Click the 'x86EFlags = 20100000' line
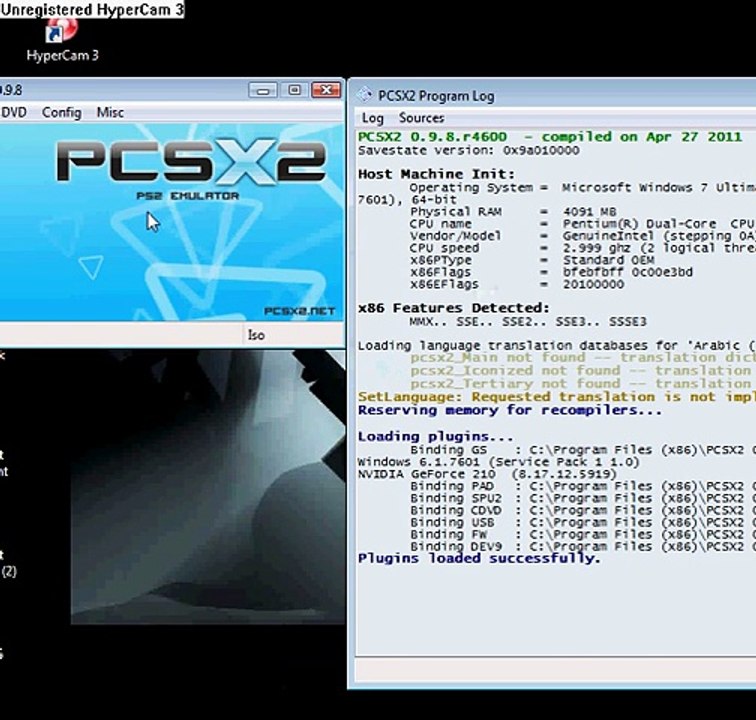The image size is (756, 720). tap(517, 284)
